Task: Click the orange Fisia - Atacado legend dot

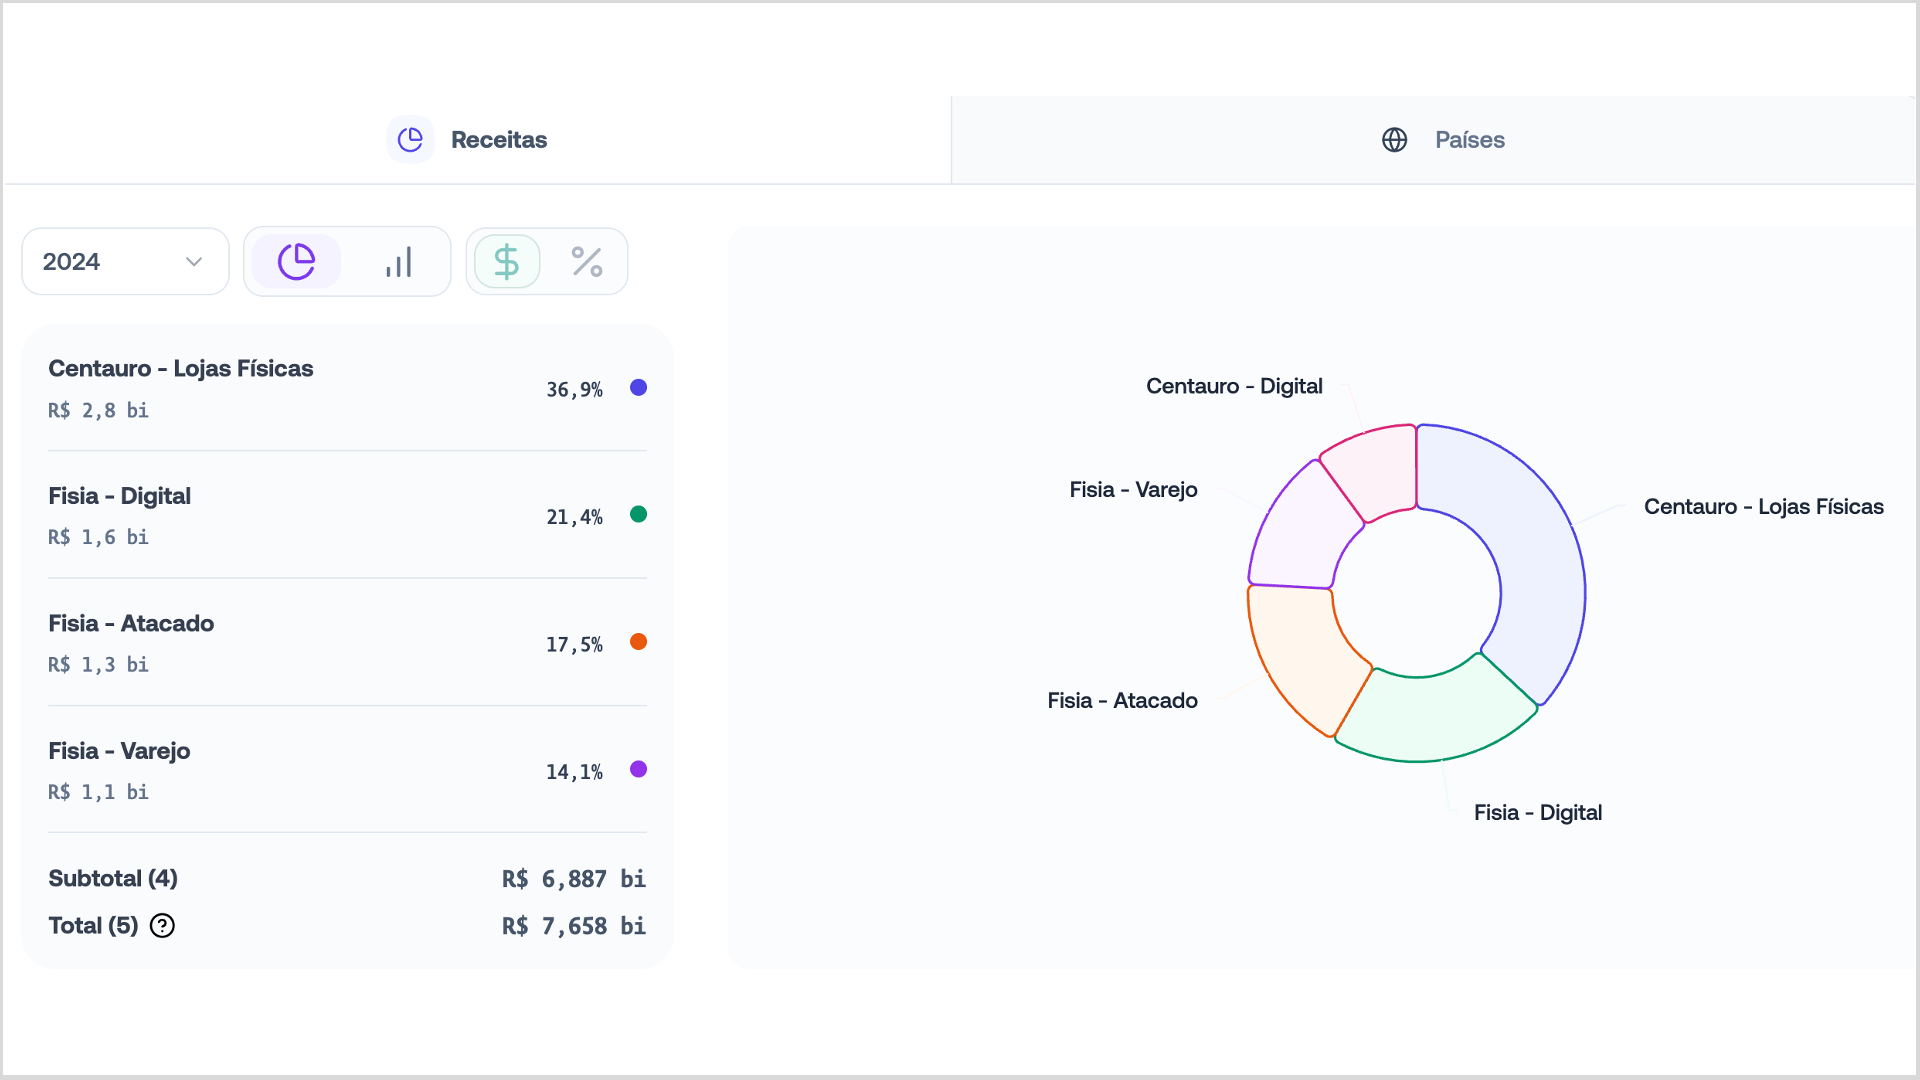Action: pos(638,642)
